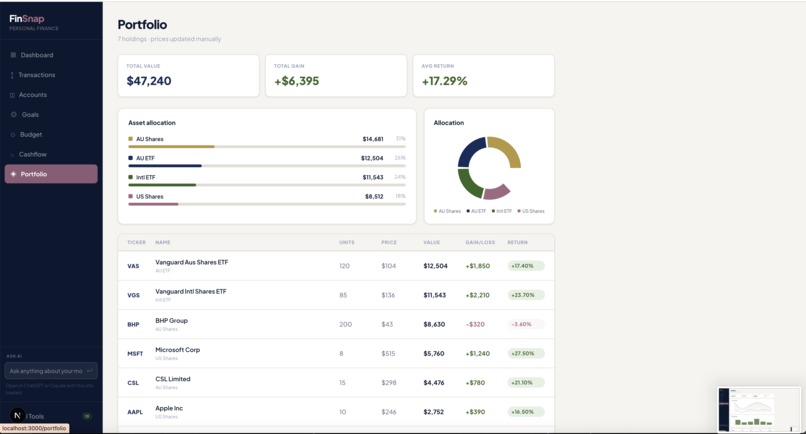Screen dimensions: 806x434
Task: Click the navy segment of the donut chart
Action: tap(470, 151)
